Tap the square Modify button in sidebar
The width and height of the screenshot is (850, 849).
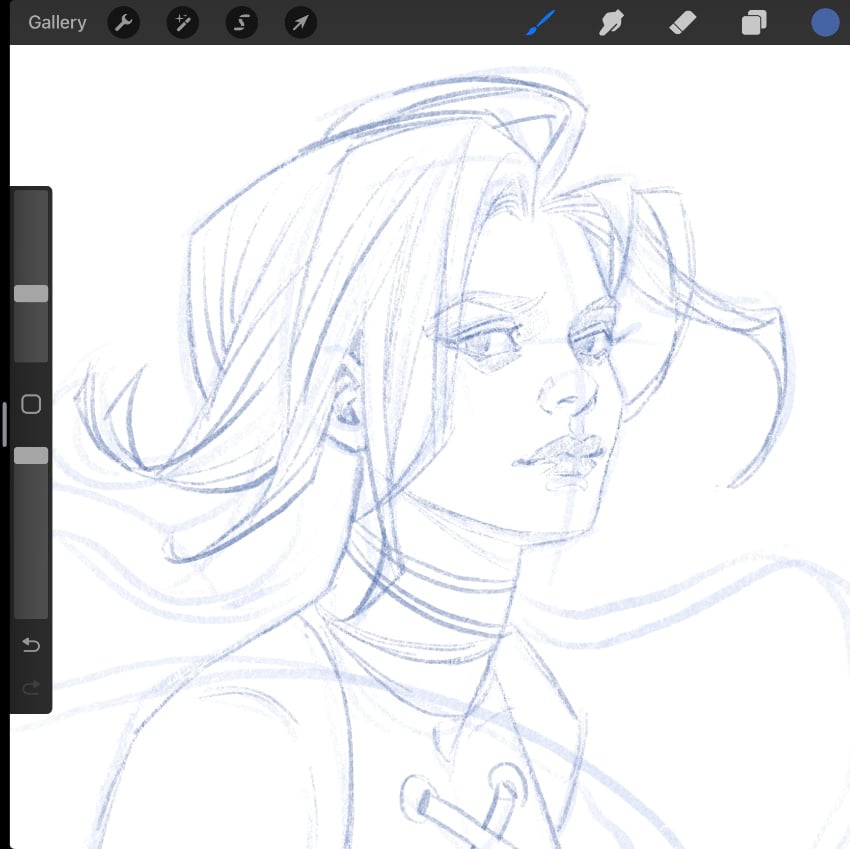(x=31, y=404)
